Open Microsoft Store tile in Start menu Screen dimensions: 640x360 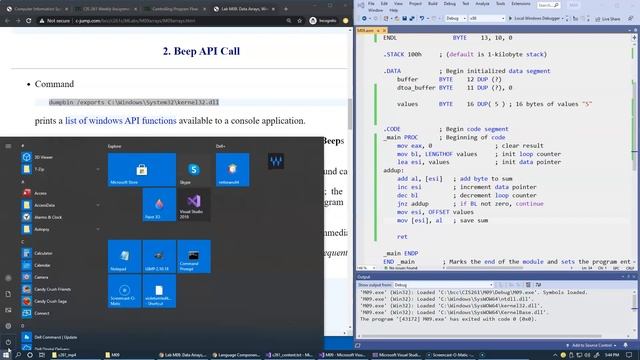pyautogui.click(x=142, y=170)
